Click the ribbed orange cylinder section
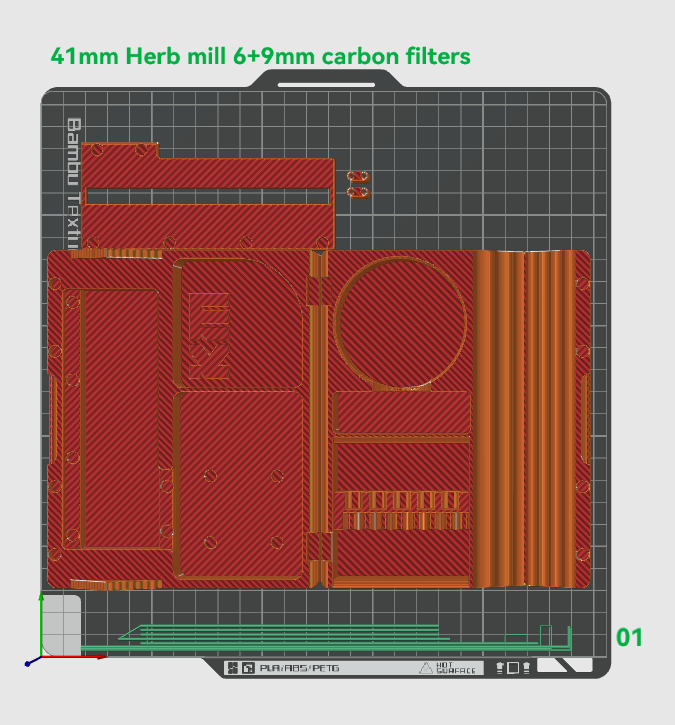The image size is (675, 725). pos(524,419)
